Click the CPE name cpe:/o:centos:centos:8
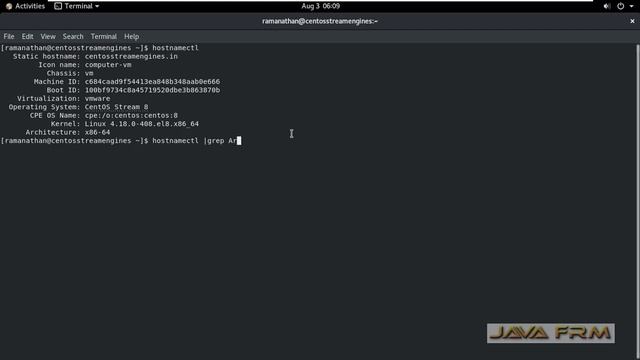This screenshot has height=360, width=640. [131, 116]
